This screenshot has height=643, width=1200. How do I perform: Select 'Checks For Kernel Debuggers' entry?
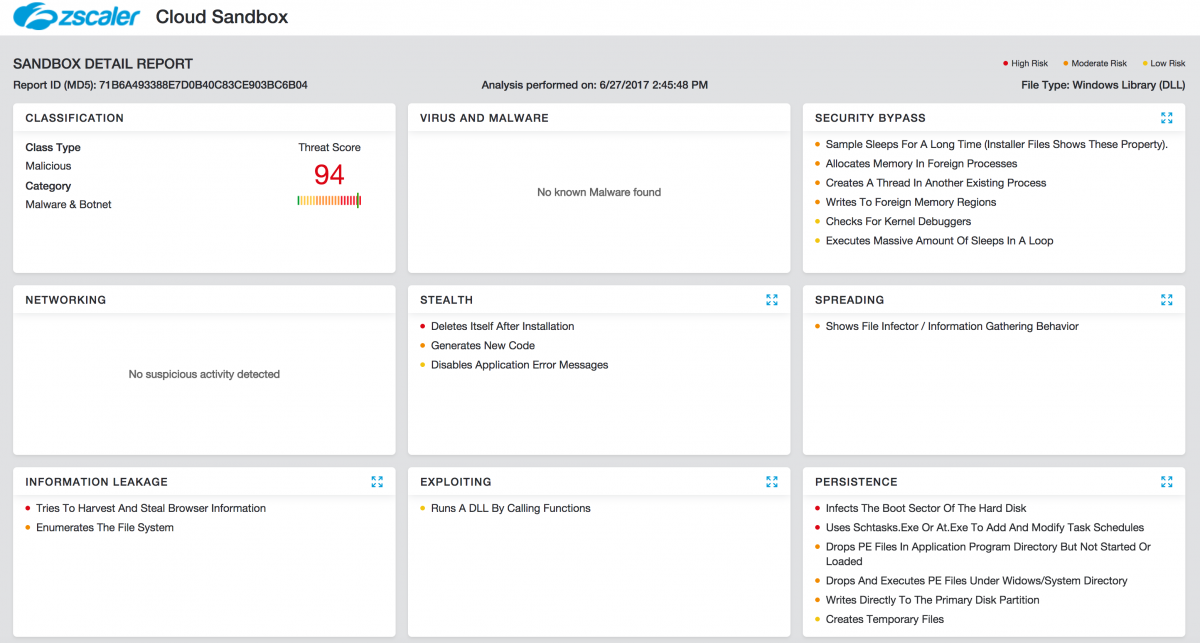(898, 221)
